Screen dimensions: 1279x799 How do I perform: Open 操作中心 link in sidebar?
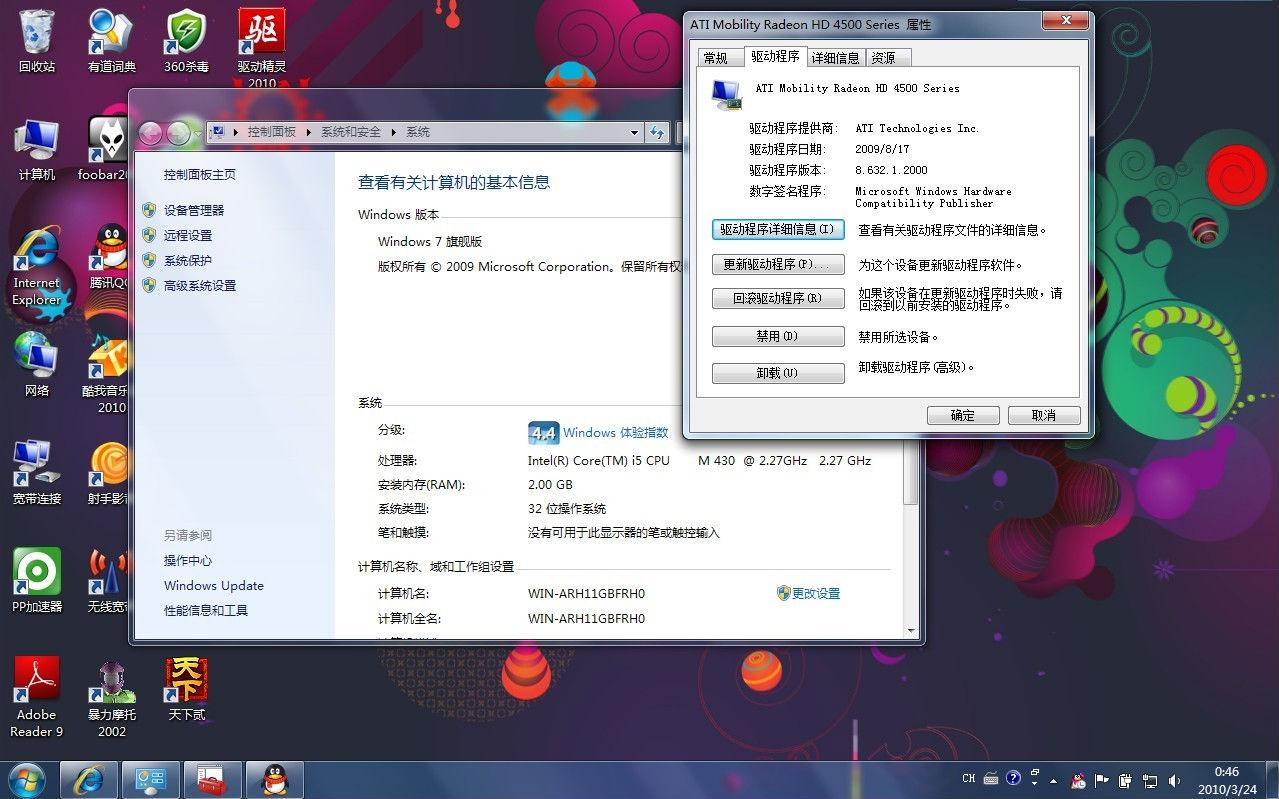coord(188,560)
